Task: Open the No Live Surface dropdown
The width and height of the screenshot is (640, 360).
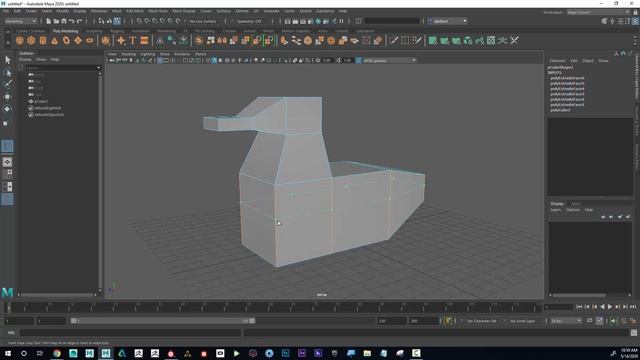Action: (203, 21)
